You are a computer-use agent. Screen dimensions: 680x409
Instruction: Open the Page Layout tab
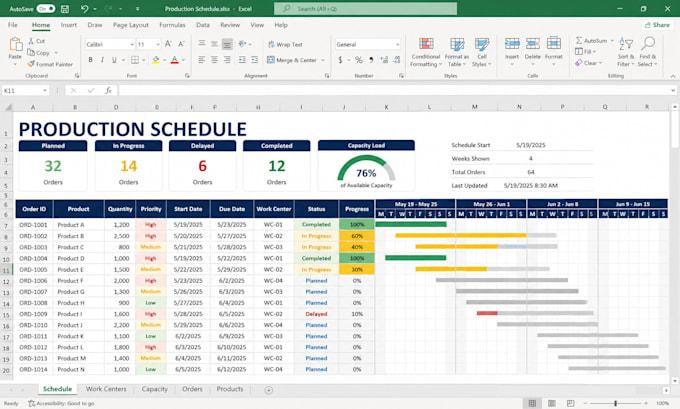pyautogui.click(x=131, y=25)
